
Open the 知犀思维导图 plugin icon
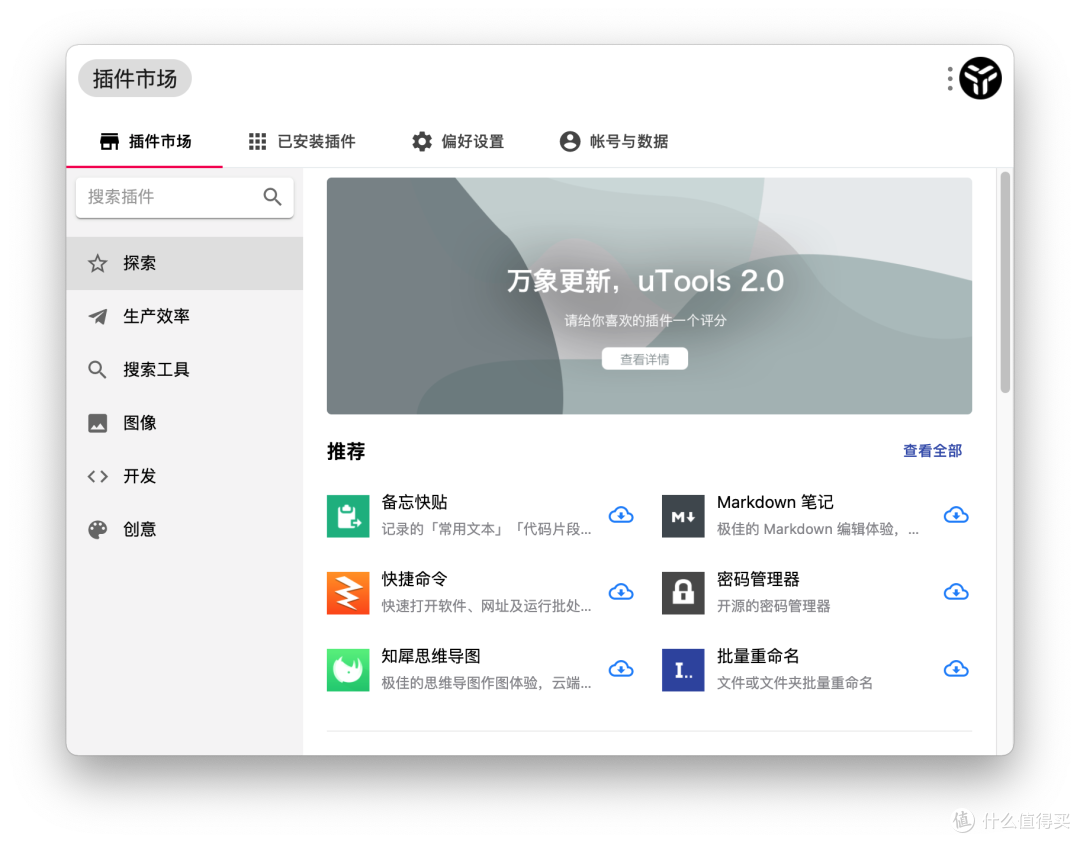[x=348, y=669]
